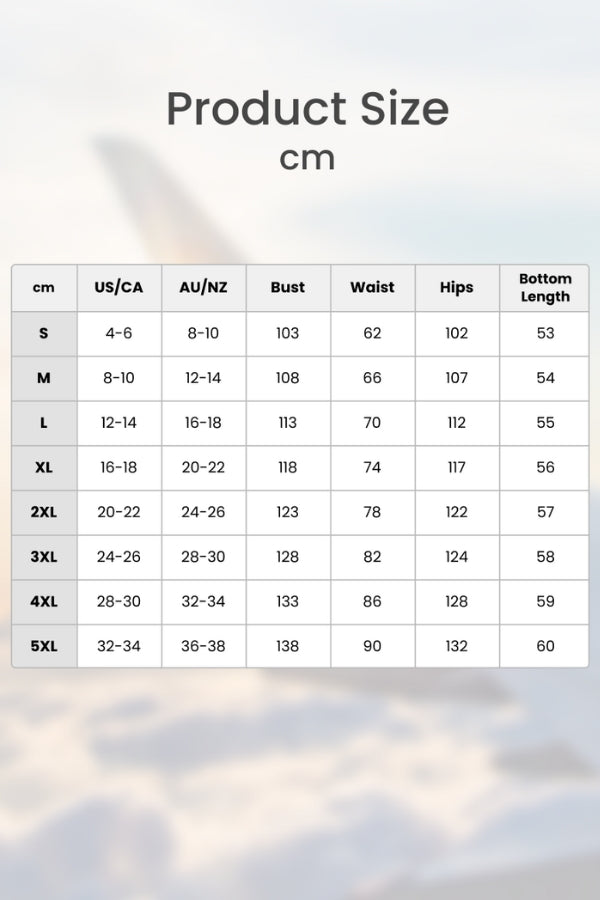Screen dimensions: 600x900
Task: Select the XL size row label
Action: pyautogui.click(x=44, y=467)
